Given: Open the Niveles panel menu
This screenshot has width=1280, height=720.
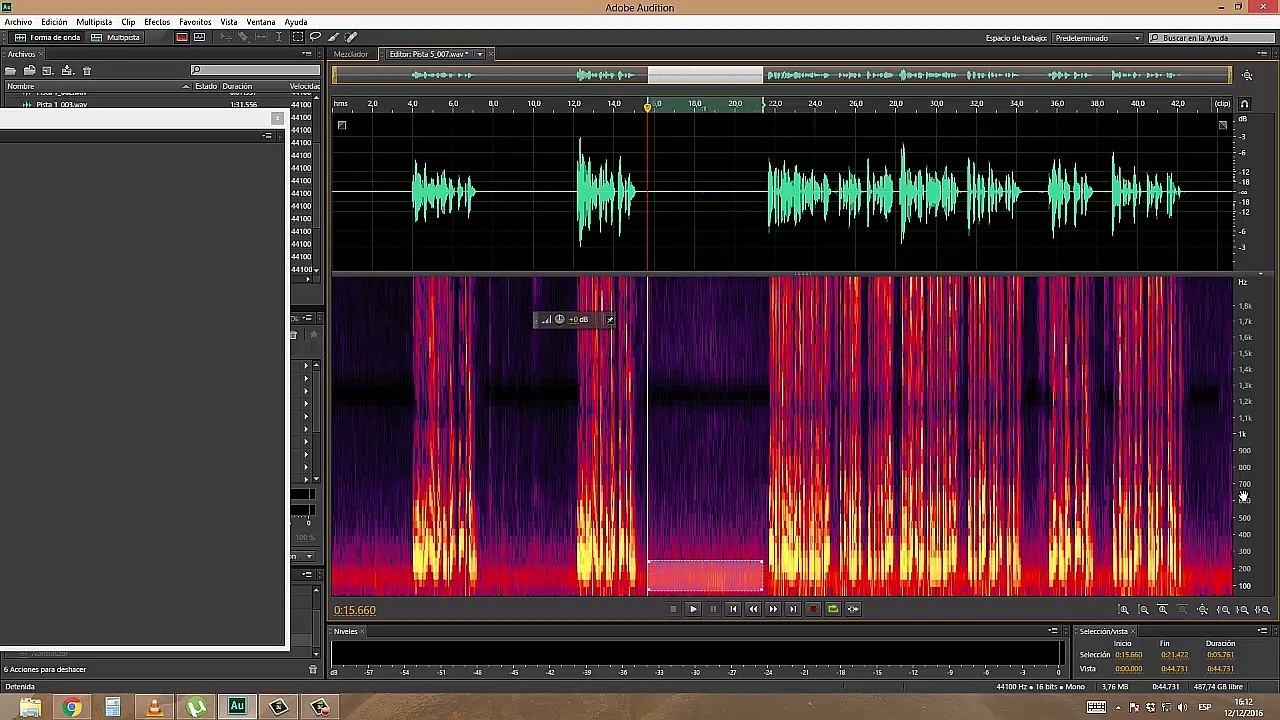Looking at the screenshot, I should [1053, 631].
